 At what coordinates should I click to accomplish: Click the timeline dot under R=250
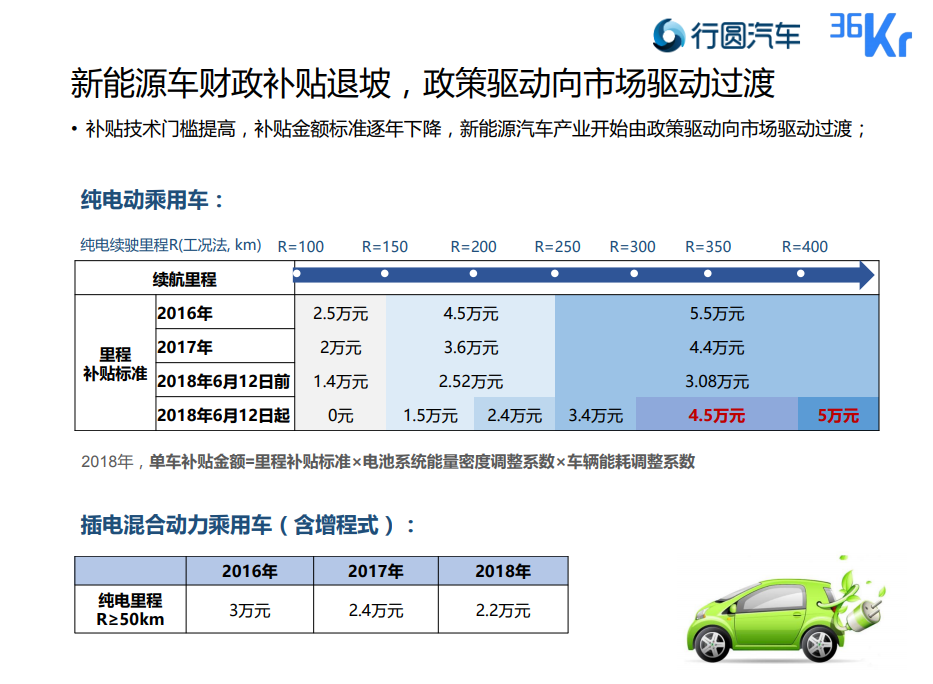pyautogui.click(x=555, y=274)
